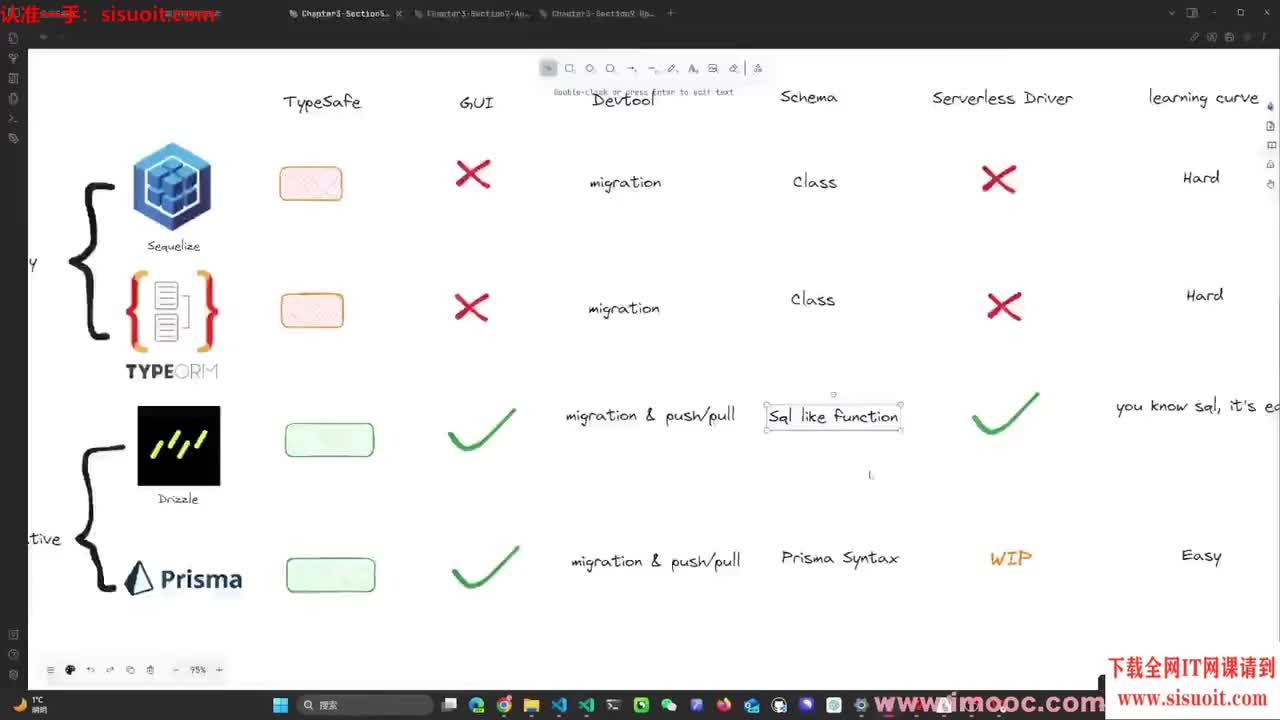The width and height of the screenshot is (1280, 720).
Task: Open the extra shapes tool after the divider
Action: point(757,68)
